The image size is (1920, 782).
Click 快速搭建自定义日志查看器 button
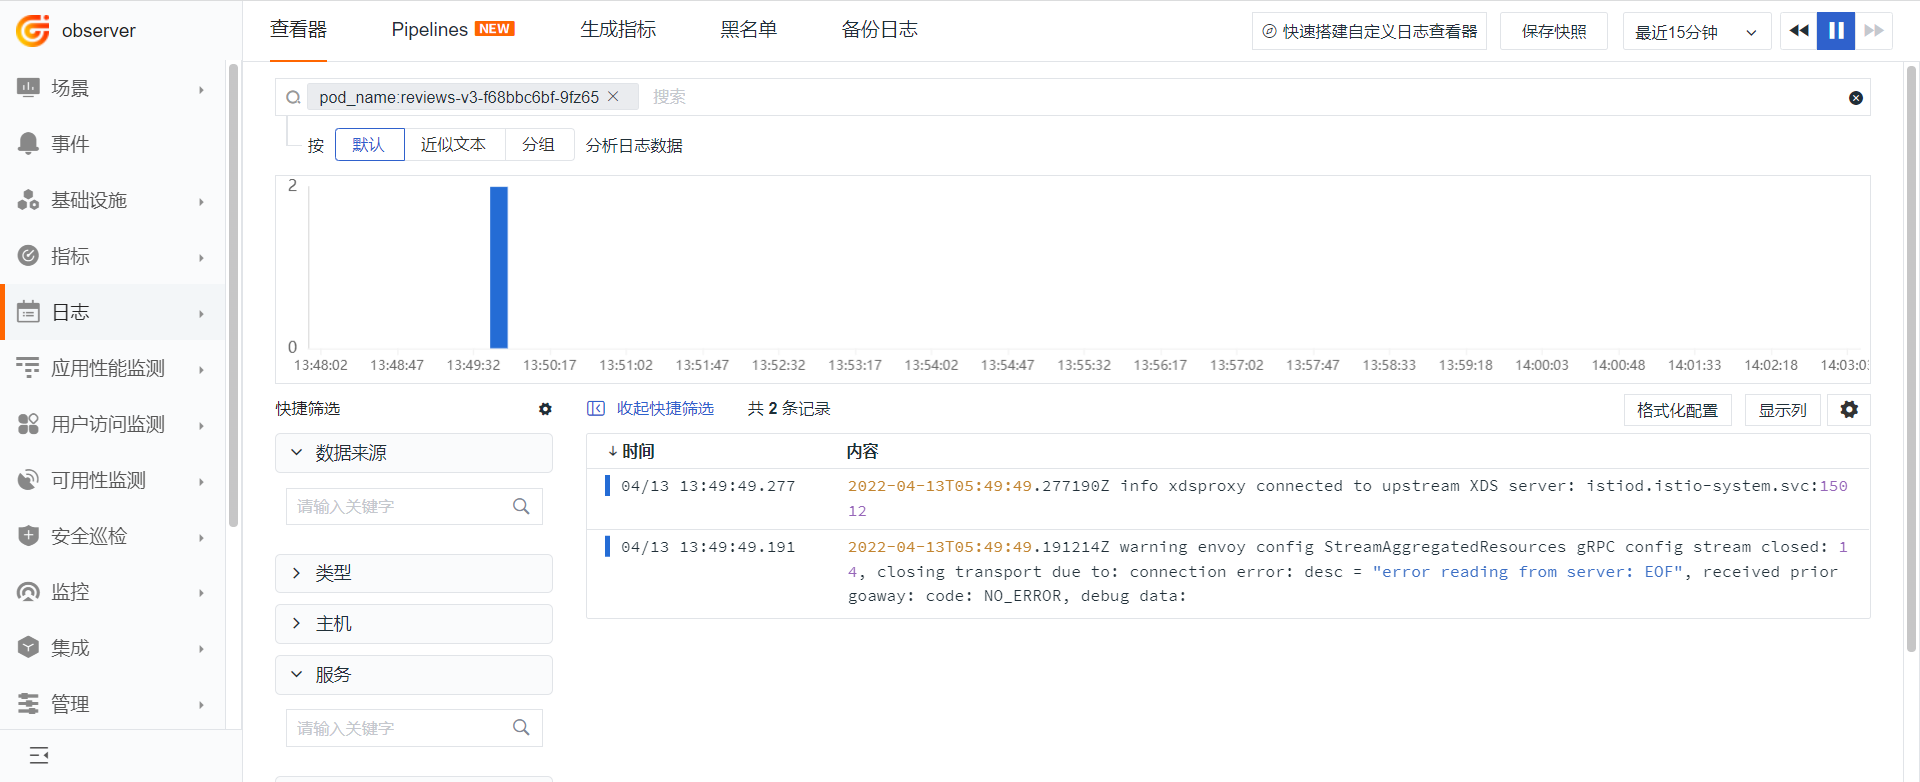(1369, 32)
